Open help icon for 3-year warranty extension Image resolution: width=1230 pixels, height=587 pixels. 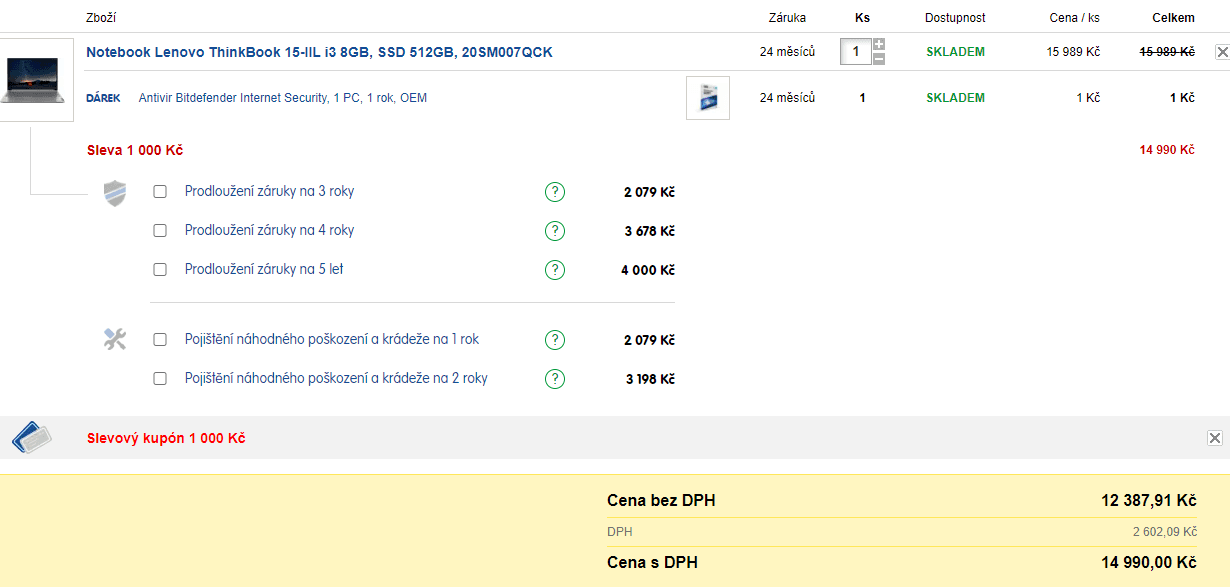coord(555,192)
